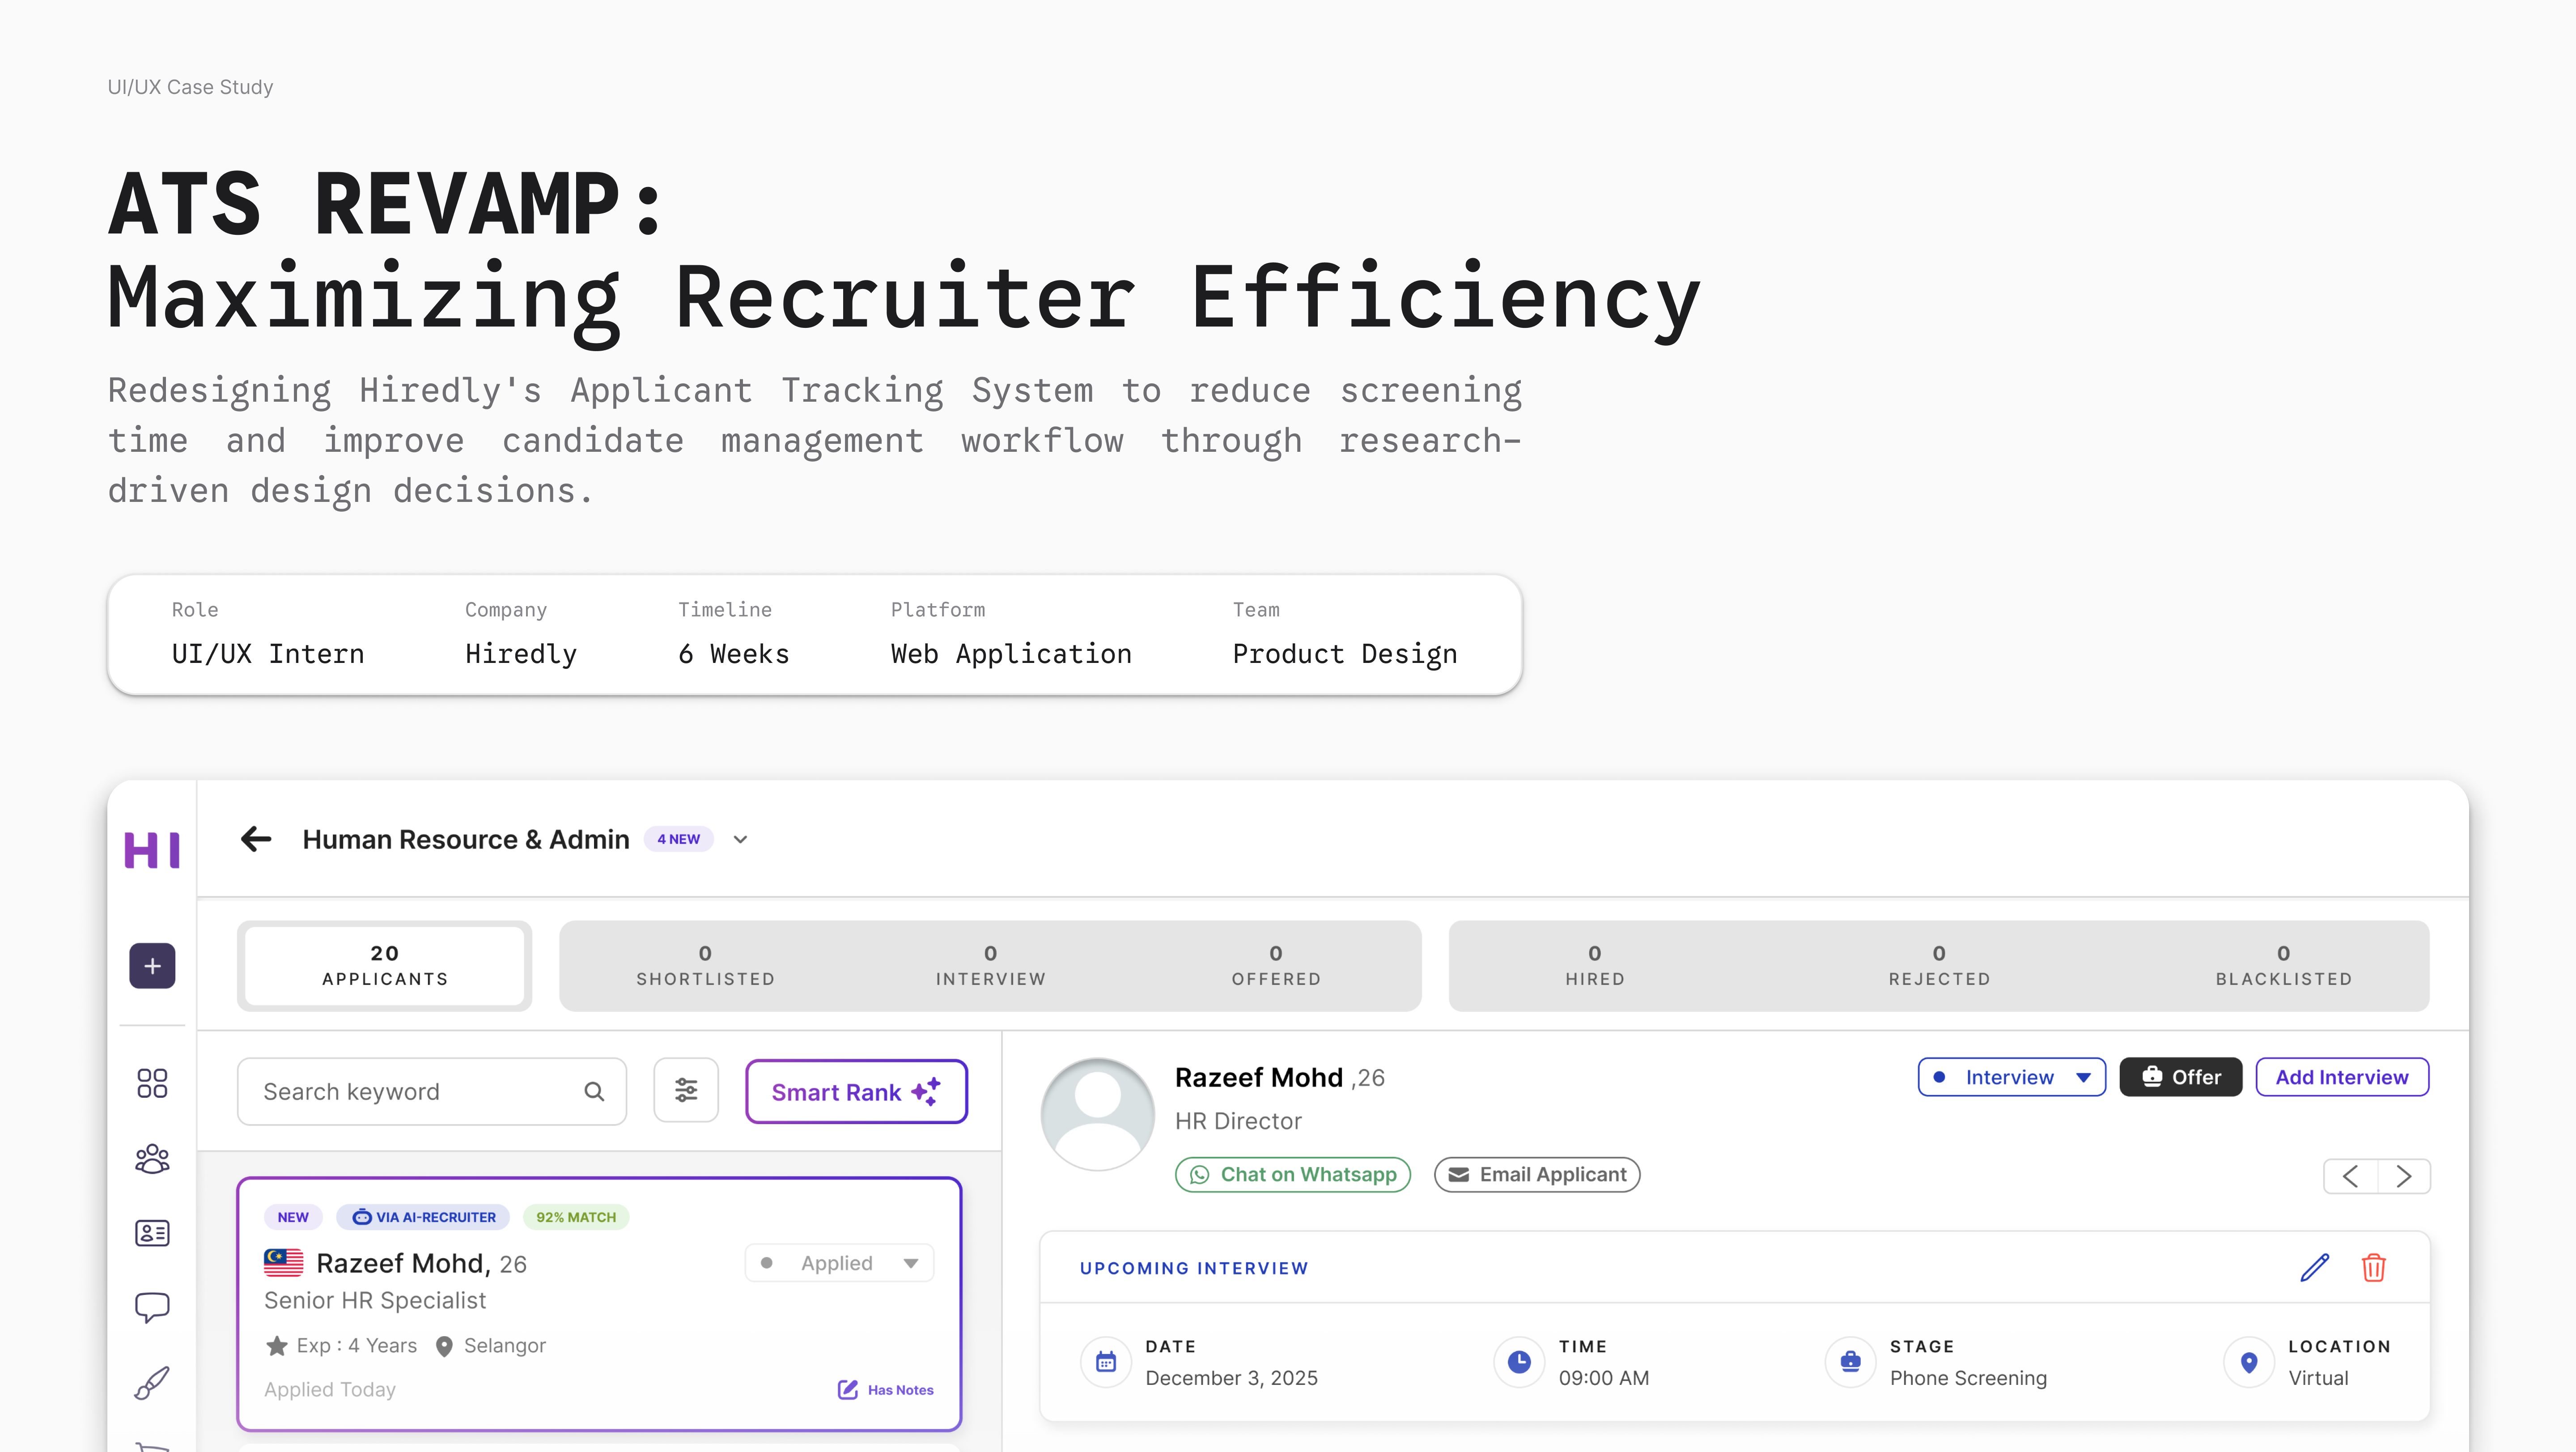The height and width of the screenshot is (1452, 2576).
Task: Click the back arrow beside Human Resource & Admin
Action: pos(256,839)
